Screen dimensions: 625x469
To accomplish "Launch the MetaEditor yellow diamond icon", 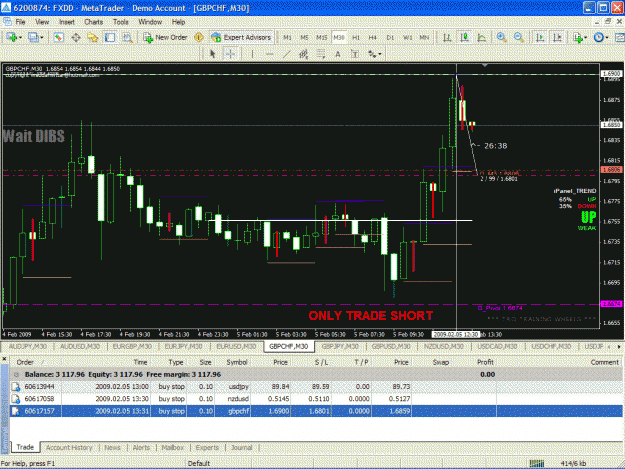I will click(199, 37).
